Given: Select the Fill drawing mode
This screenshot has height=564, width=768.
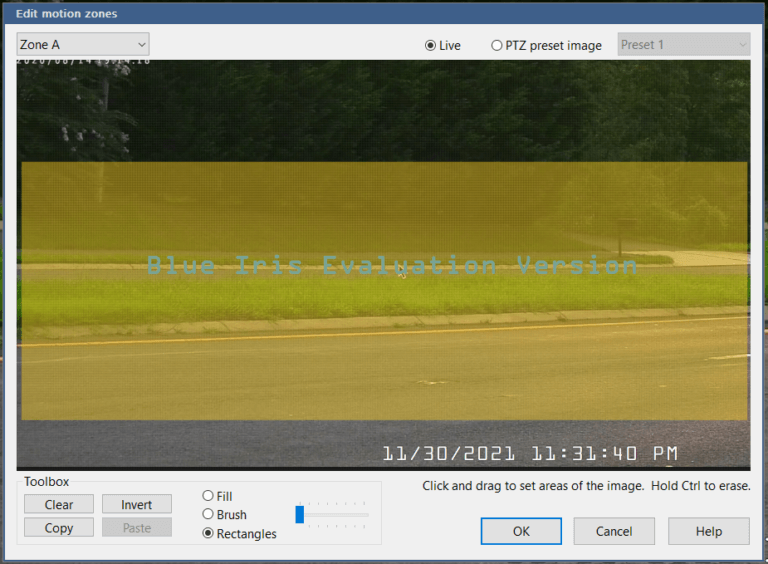Looking at the screenshot, I should 217,496.
